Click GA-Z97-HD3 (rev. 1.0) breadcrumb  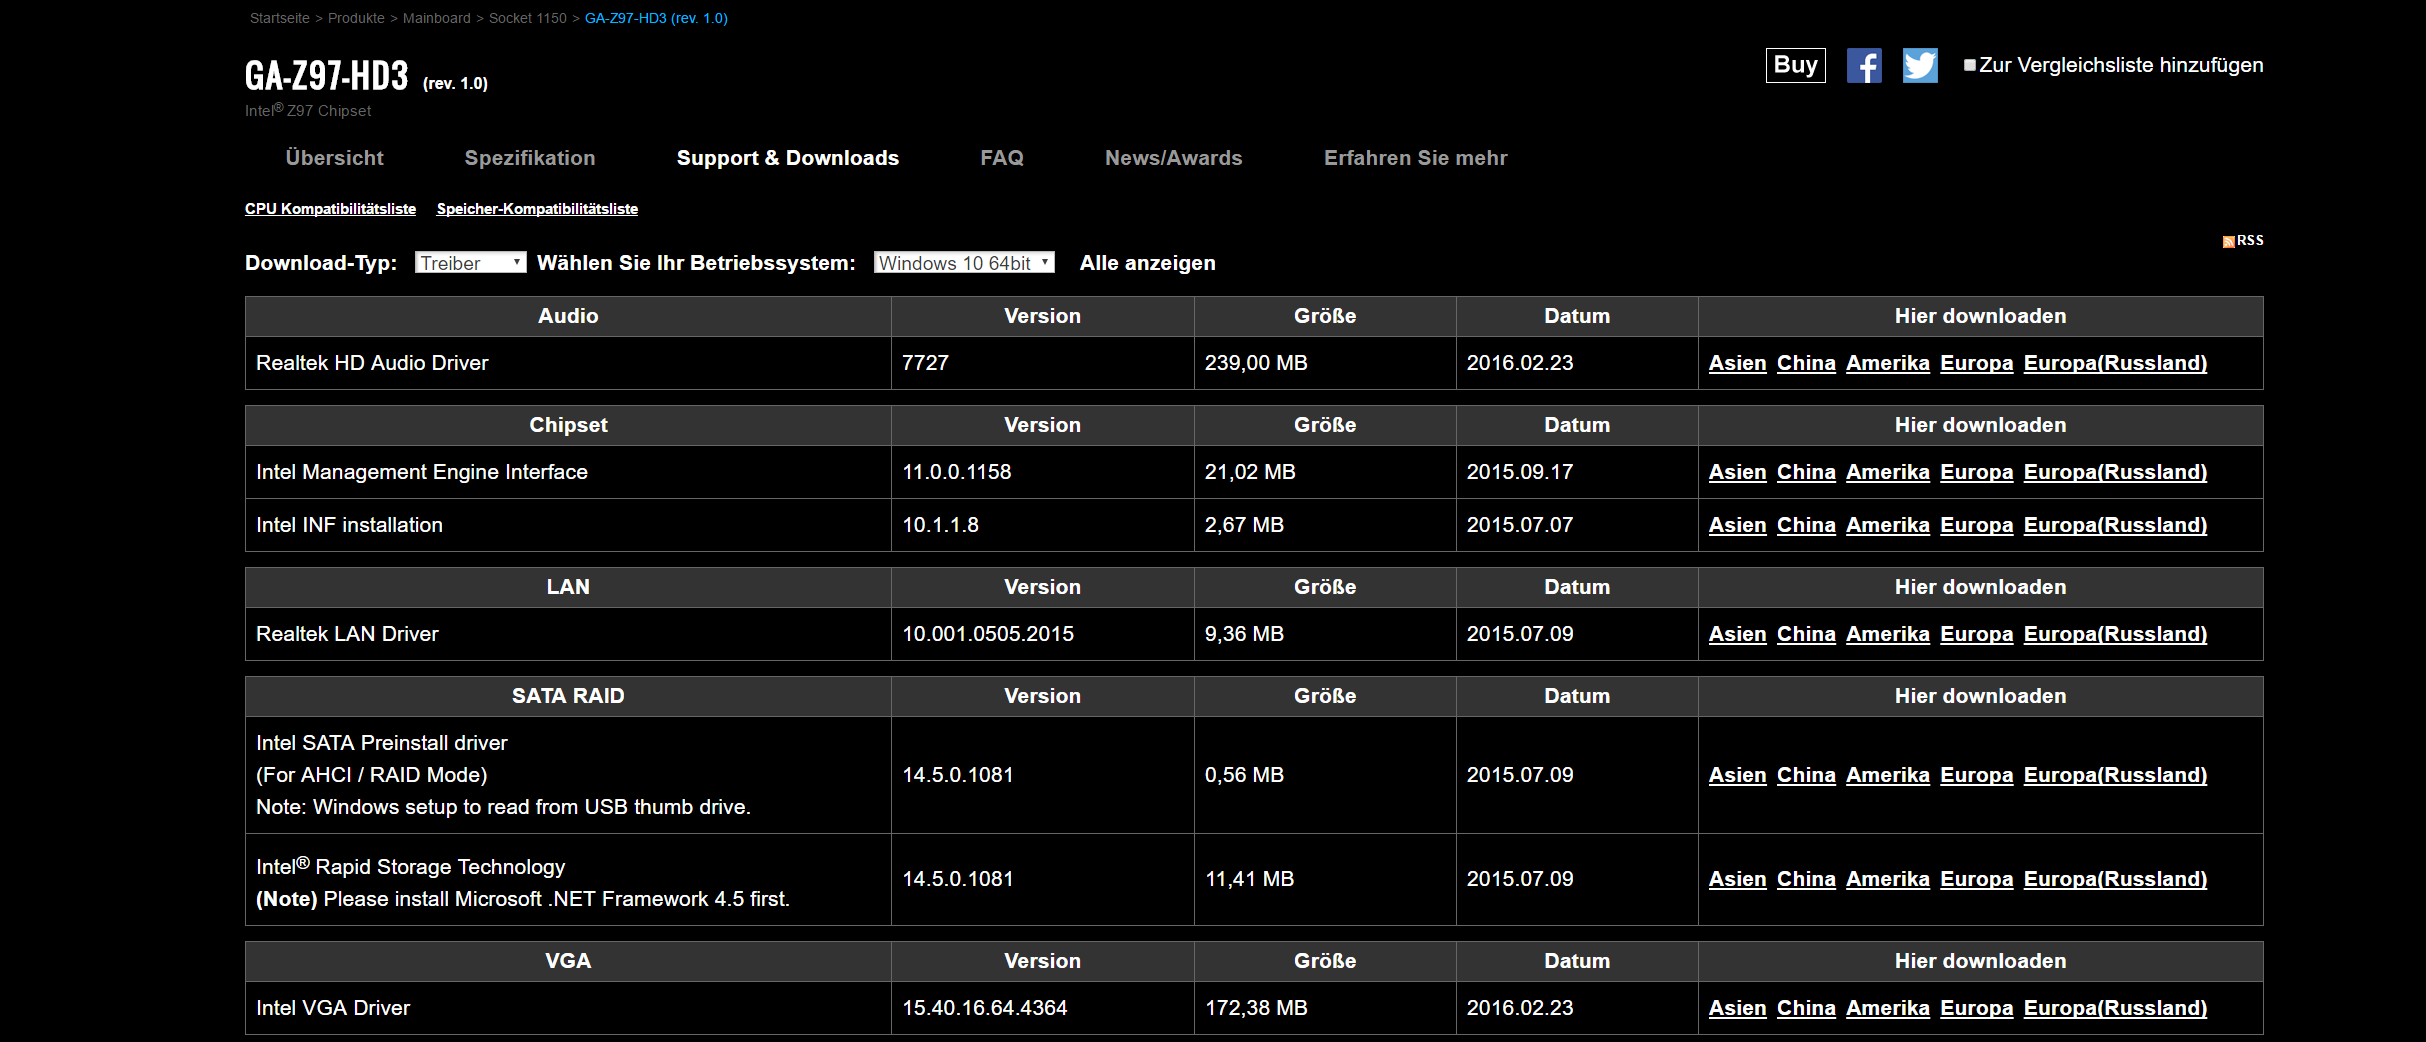coord(656,18)
